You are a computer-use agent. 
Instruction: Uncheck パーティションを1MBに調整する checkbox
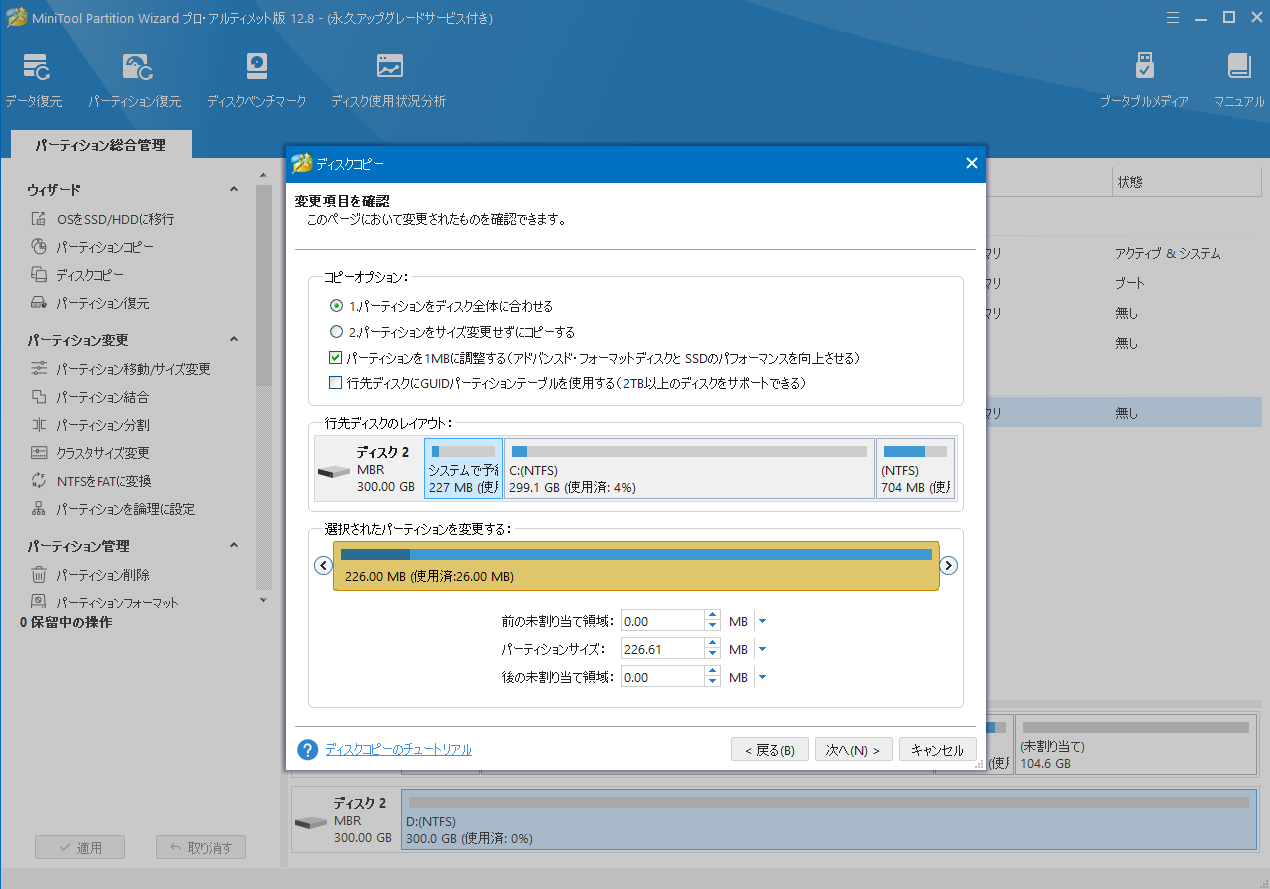(336, 357)
